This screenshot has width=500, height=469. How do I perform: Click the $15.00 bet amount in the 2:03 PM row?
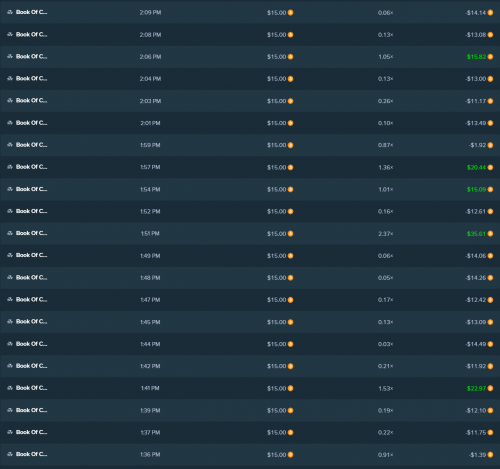pos(277,101)
